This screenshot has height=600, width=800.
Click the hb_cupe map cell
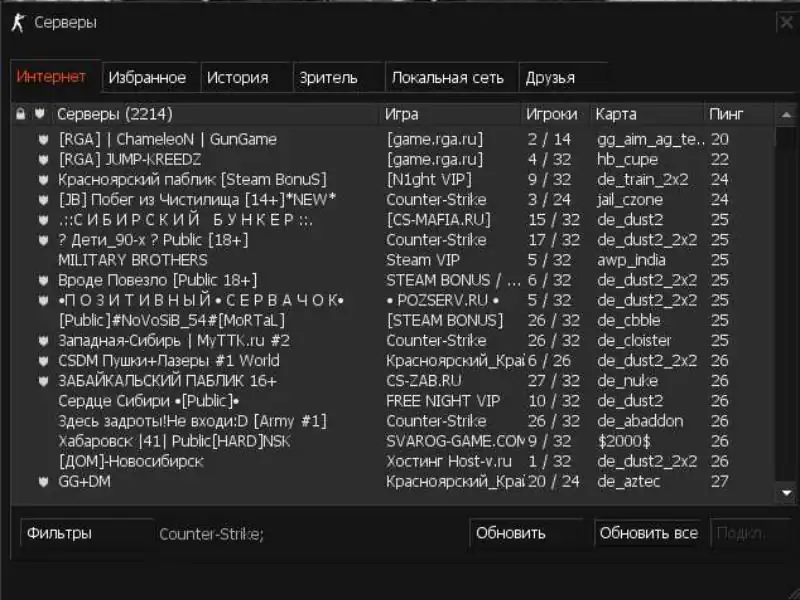pyautogui.click(x=628, y=160)
